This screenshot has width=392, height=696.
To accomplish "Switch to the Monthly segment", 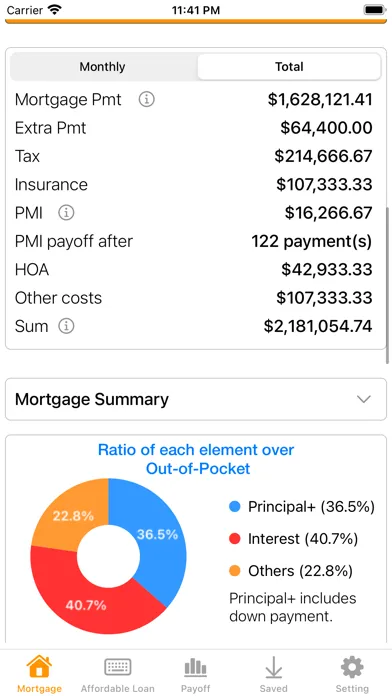I will click(x=103, y=67).
